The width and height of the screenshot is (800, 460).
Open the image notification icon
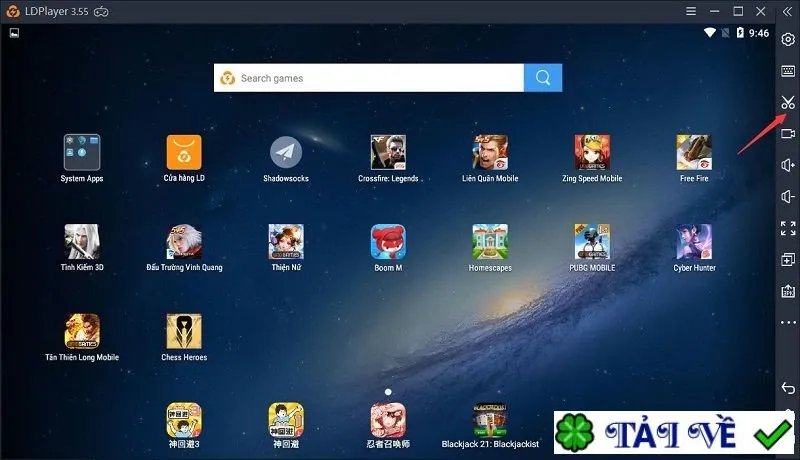tap(14, 33)
